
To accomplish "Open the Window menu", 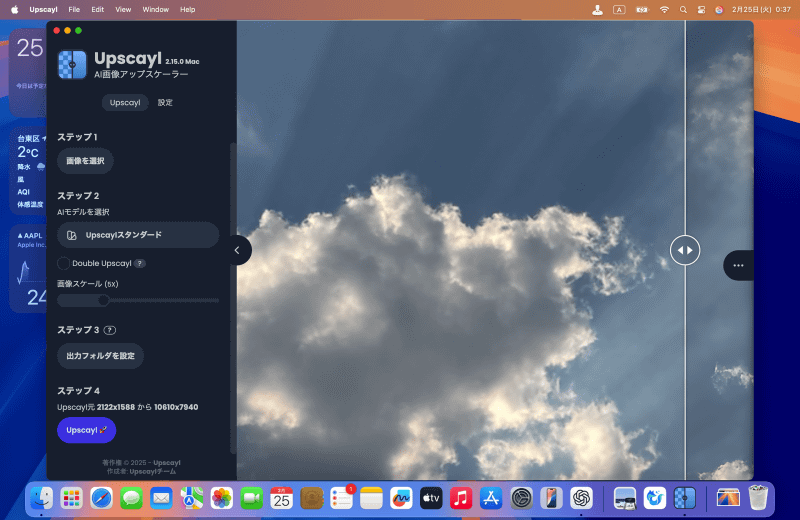I will [156, 9].
